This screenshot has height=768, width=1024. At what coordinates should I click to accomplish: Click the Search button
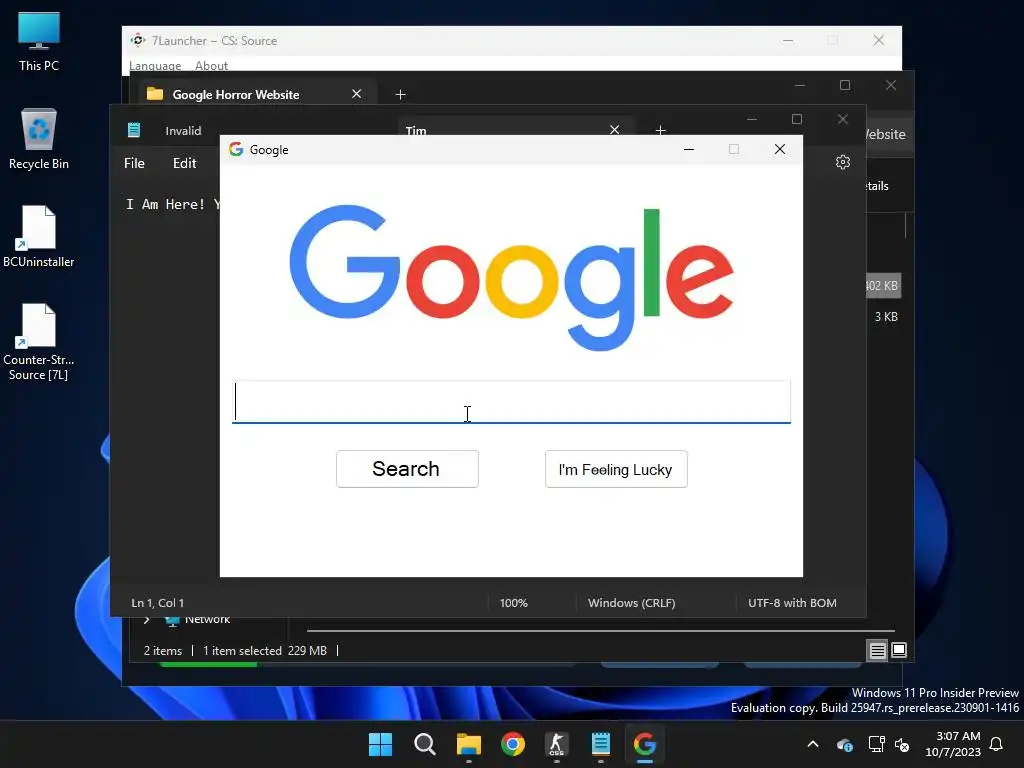[407, 469]
